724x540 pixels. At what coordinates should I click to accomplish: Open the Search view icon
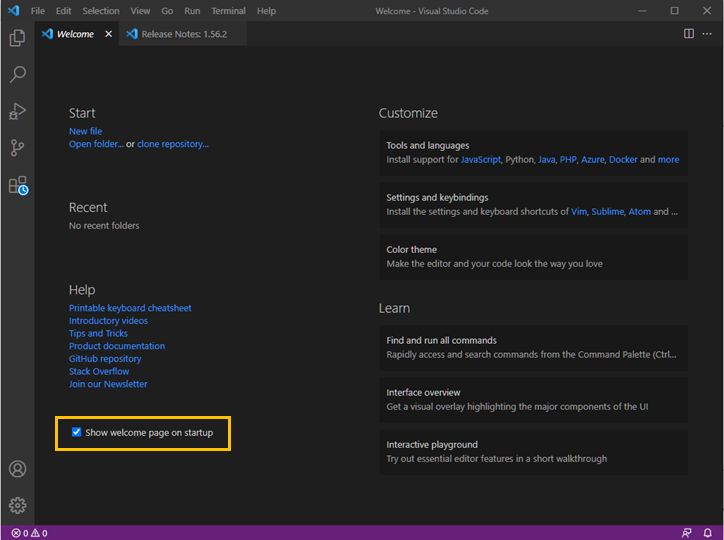[18, 74]
